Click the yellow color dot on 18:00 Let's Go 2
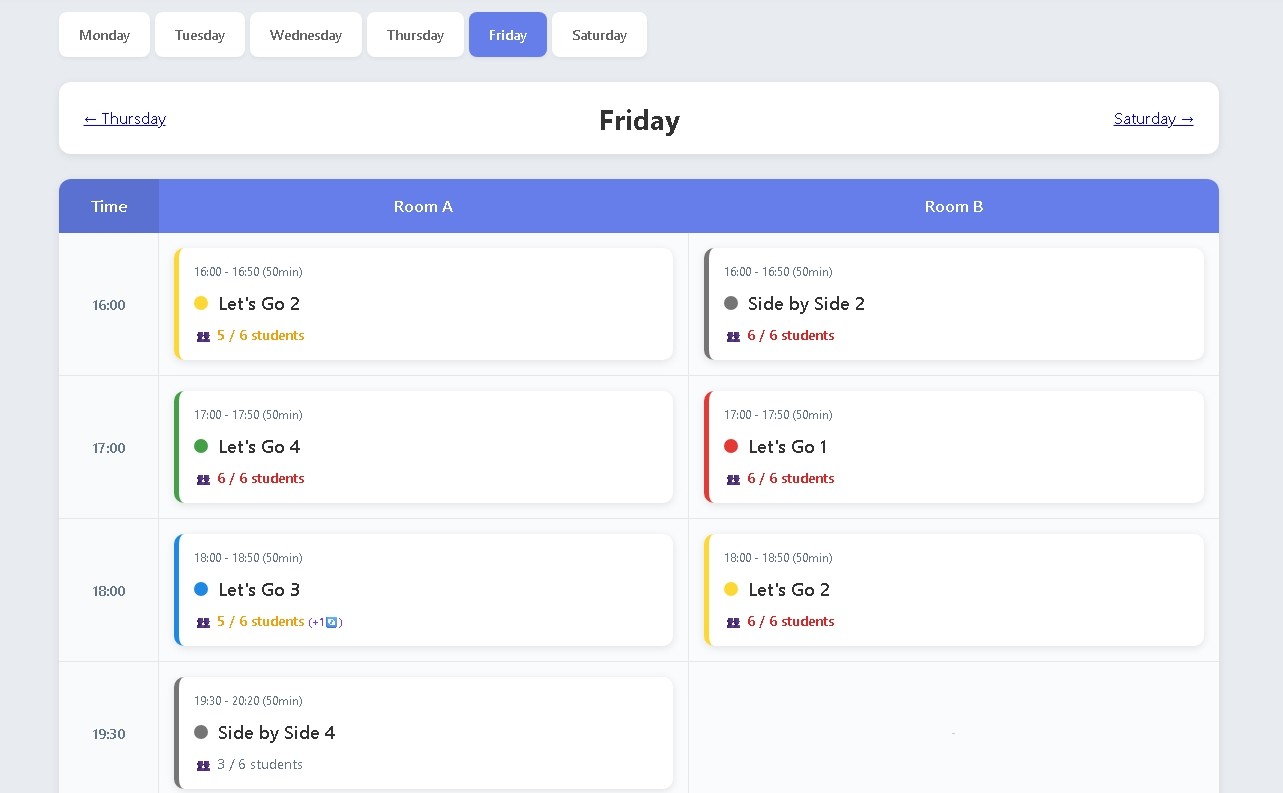Image resolution: width=1283 pixels, height=793 pixels. pyautogui.click(x=731, y=589)
